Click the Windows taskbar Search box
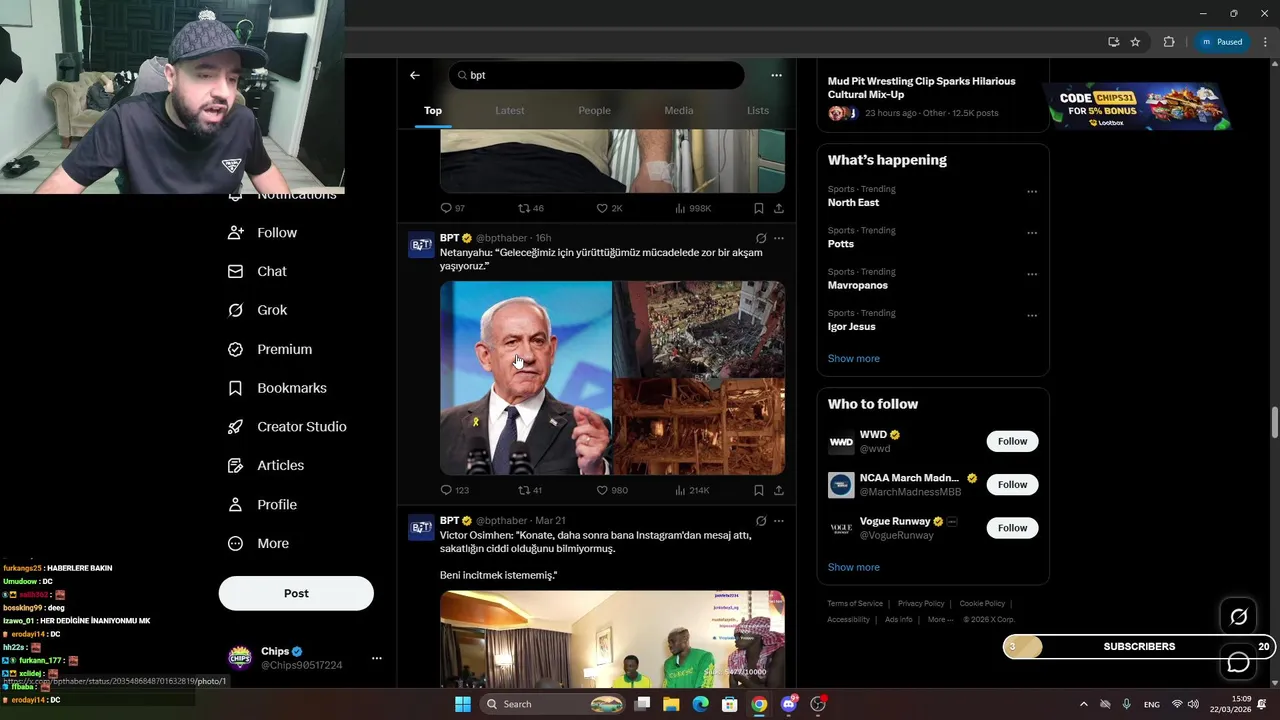 pos(553,704)
